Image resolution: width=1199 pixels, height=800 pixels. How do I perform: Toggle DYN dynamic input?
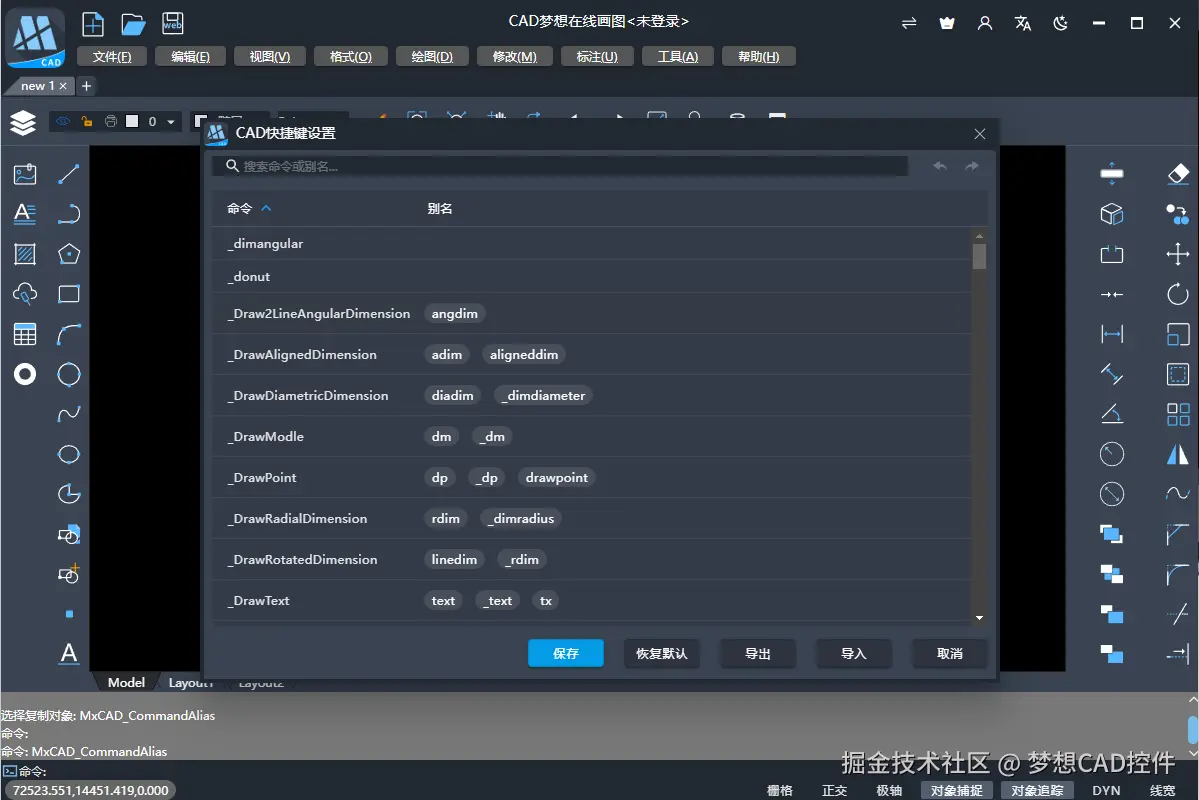1106,790
